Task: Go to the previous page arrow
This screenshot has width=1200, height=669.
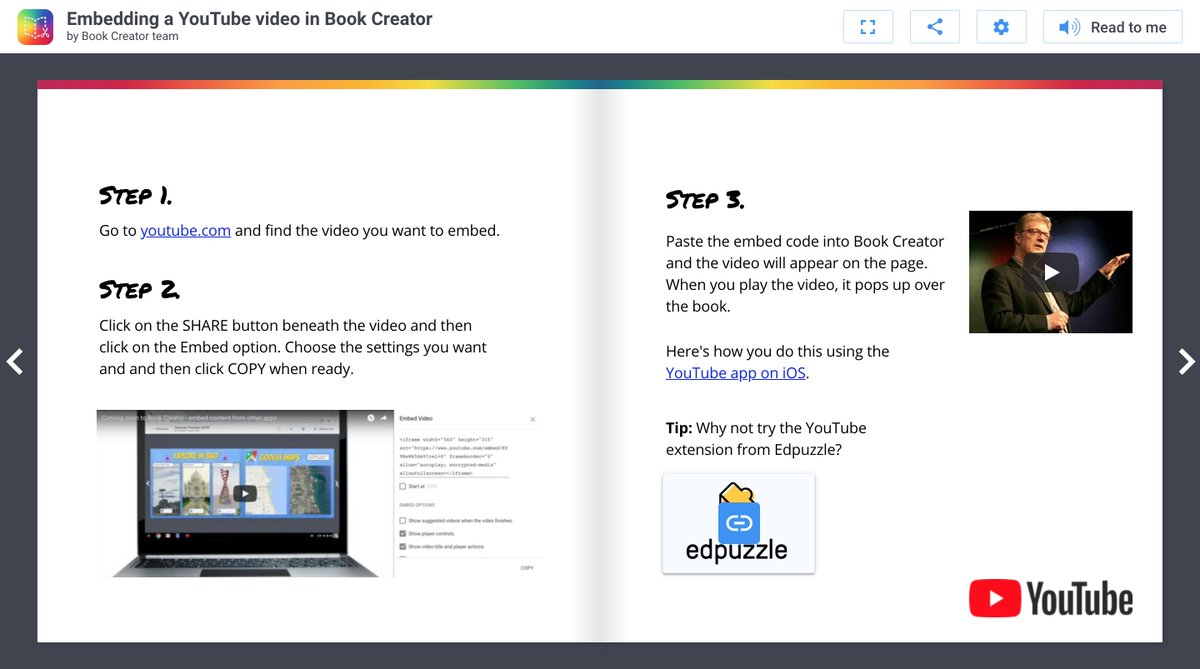Action: tap(14, 361)
